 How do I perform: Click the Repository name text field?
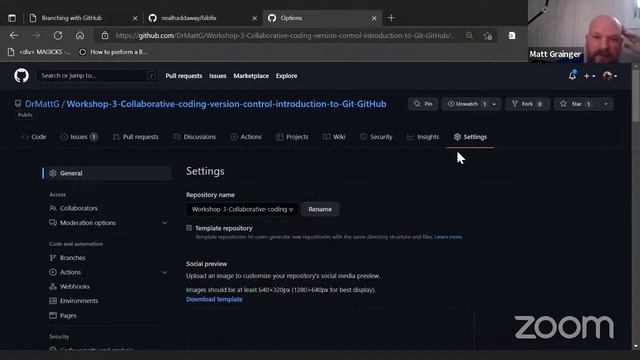pos(242,209)
